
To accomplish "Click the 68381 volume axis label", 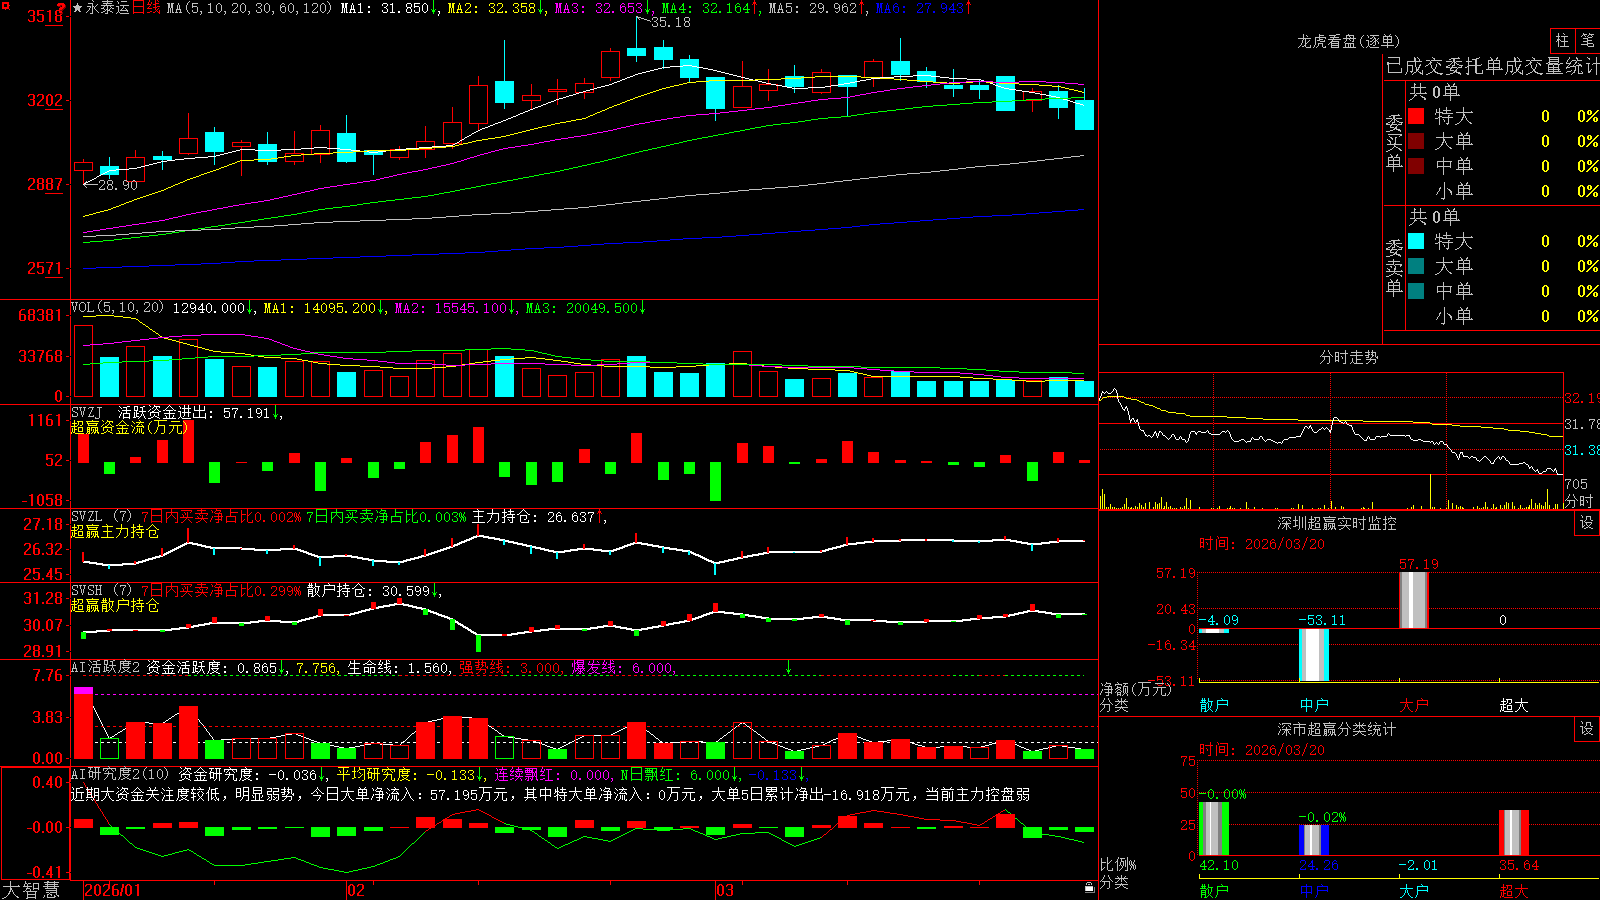I will (40, 315).
